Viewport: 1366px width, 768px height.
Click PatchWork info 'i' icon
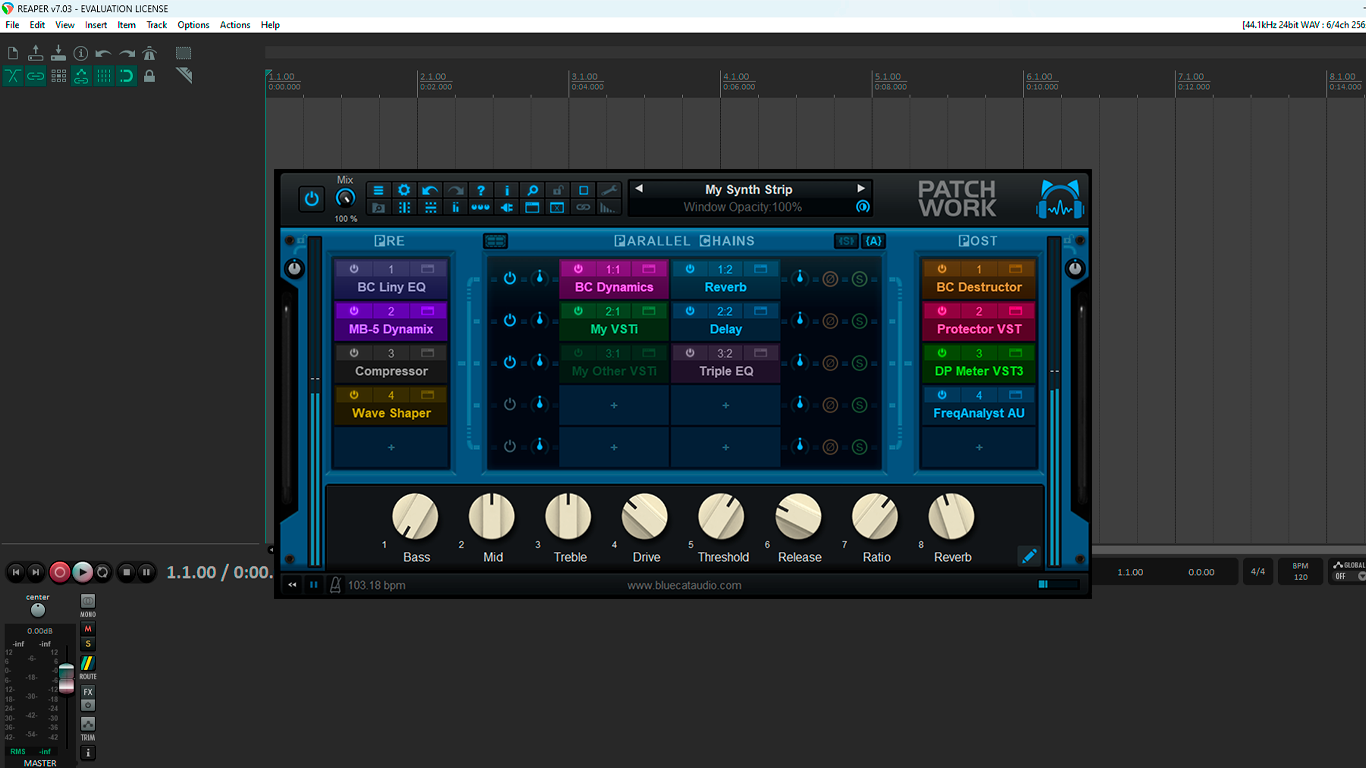click(x=507, y=190)
